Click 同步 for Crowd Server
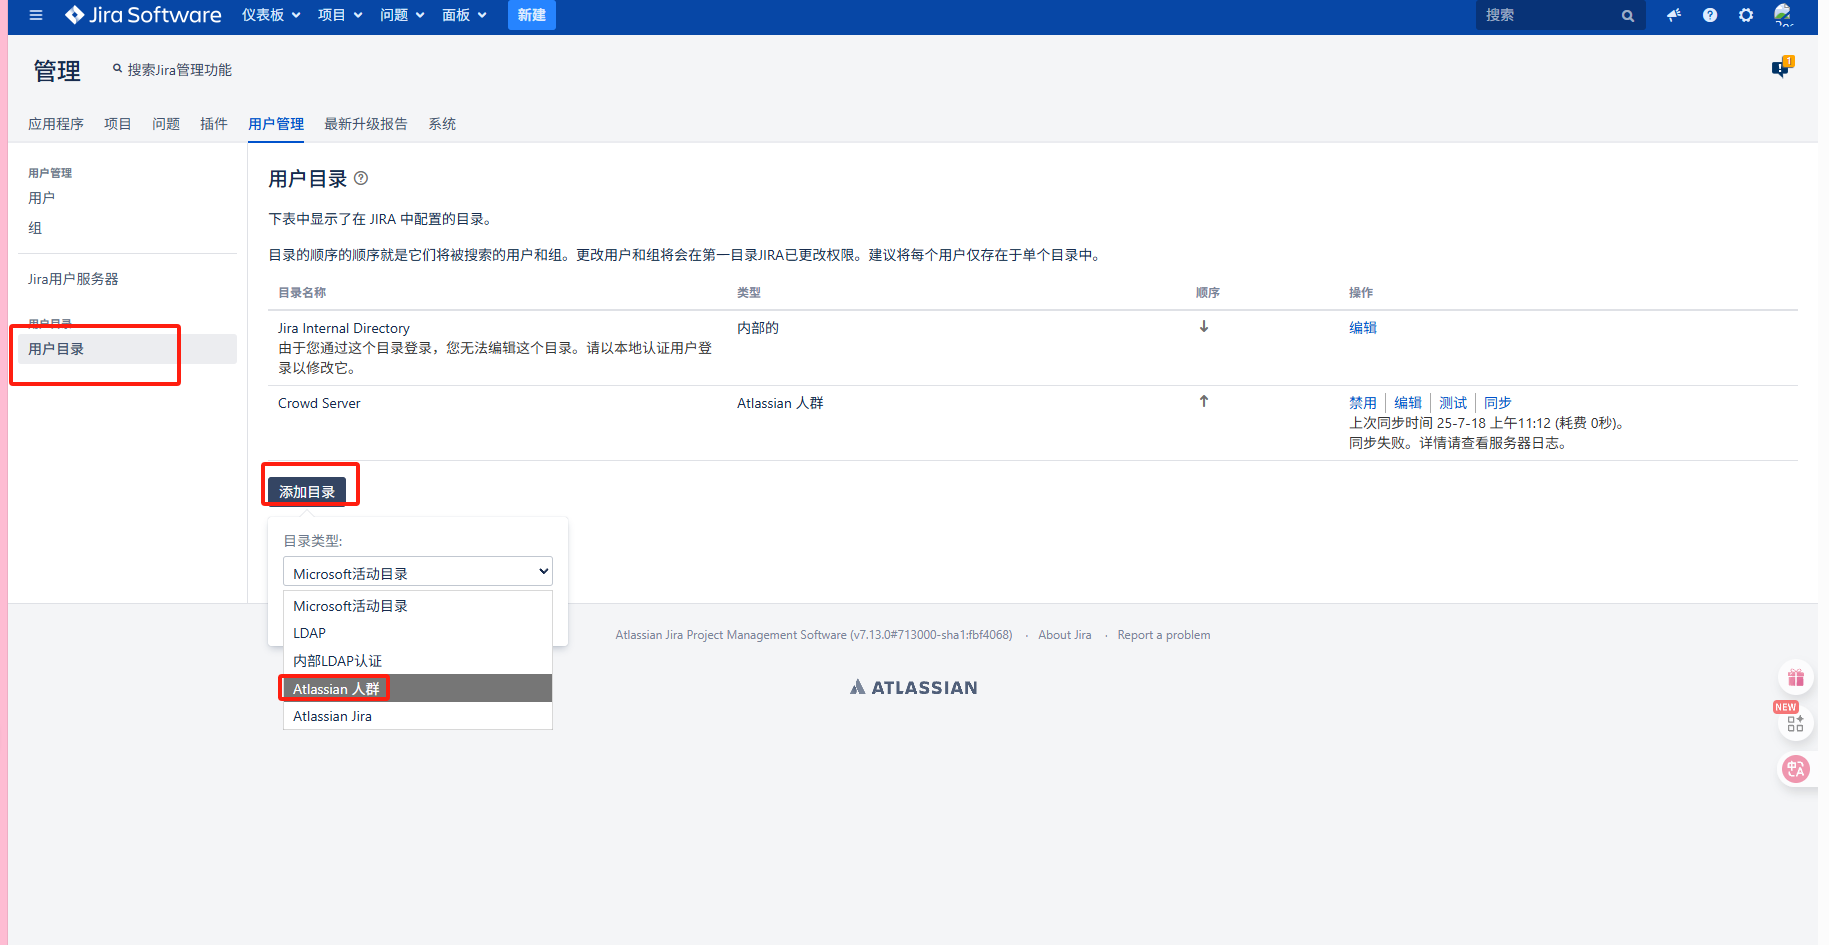Screen dimensions: 1829x945 pyautogui.click(x=1498, y=402)
